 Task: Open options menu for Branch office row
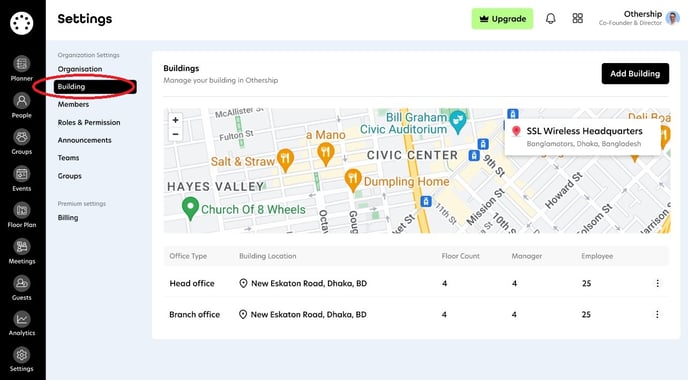coord(657,314)
